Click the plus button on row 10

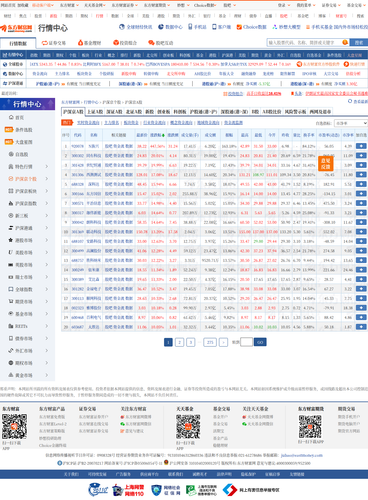point(361,231)
